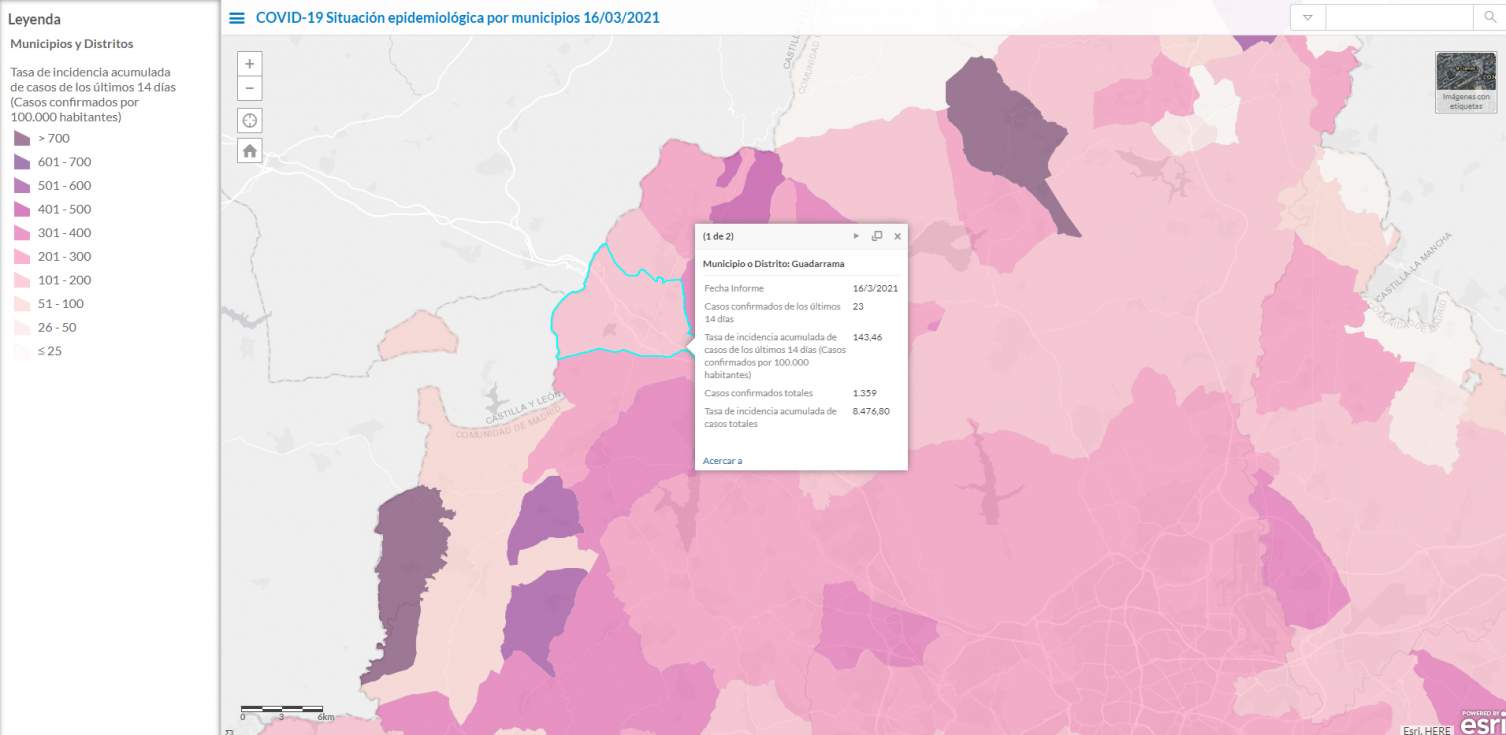This screenshot has width=1506, height=735.
Task: Click the find my location icon
Action: pyautogui.click(x=250, y=121)
